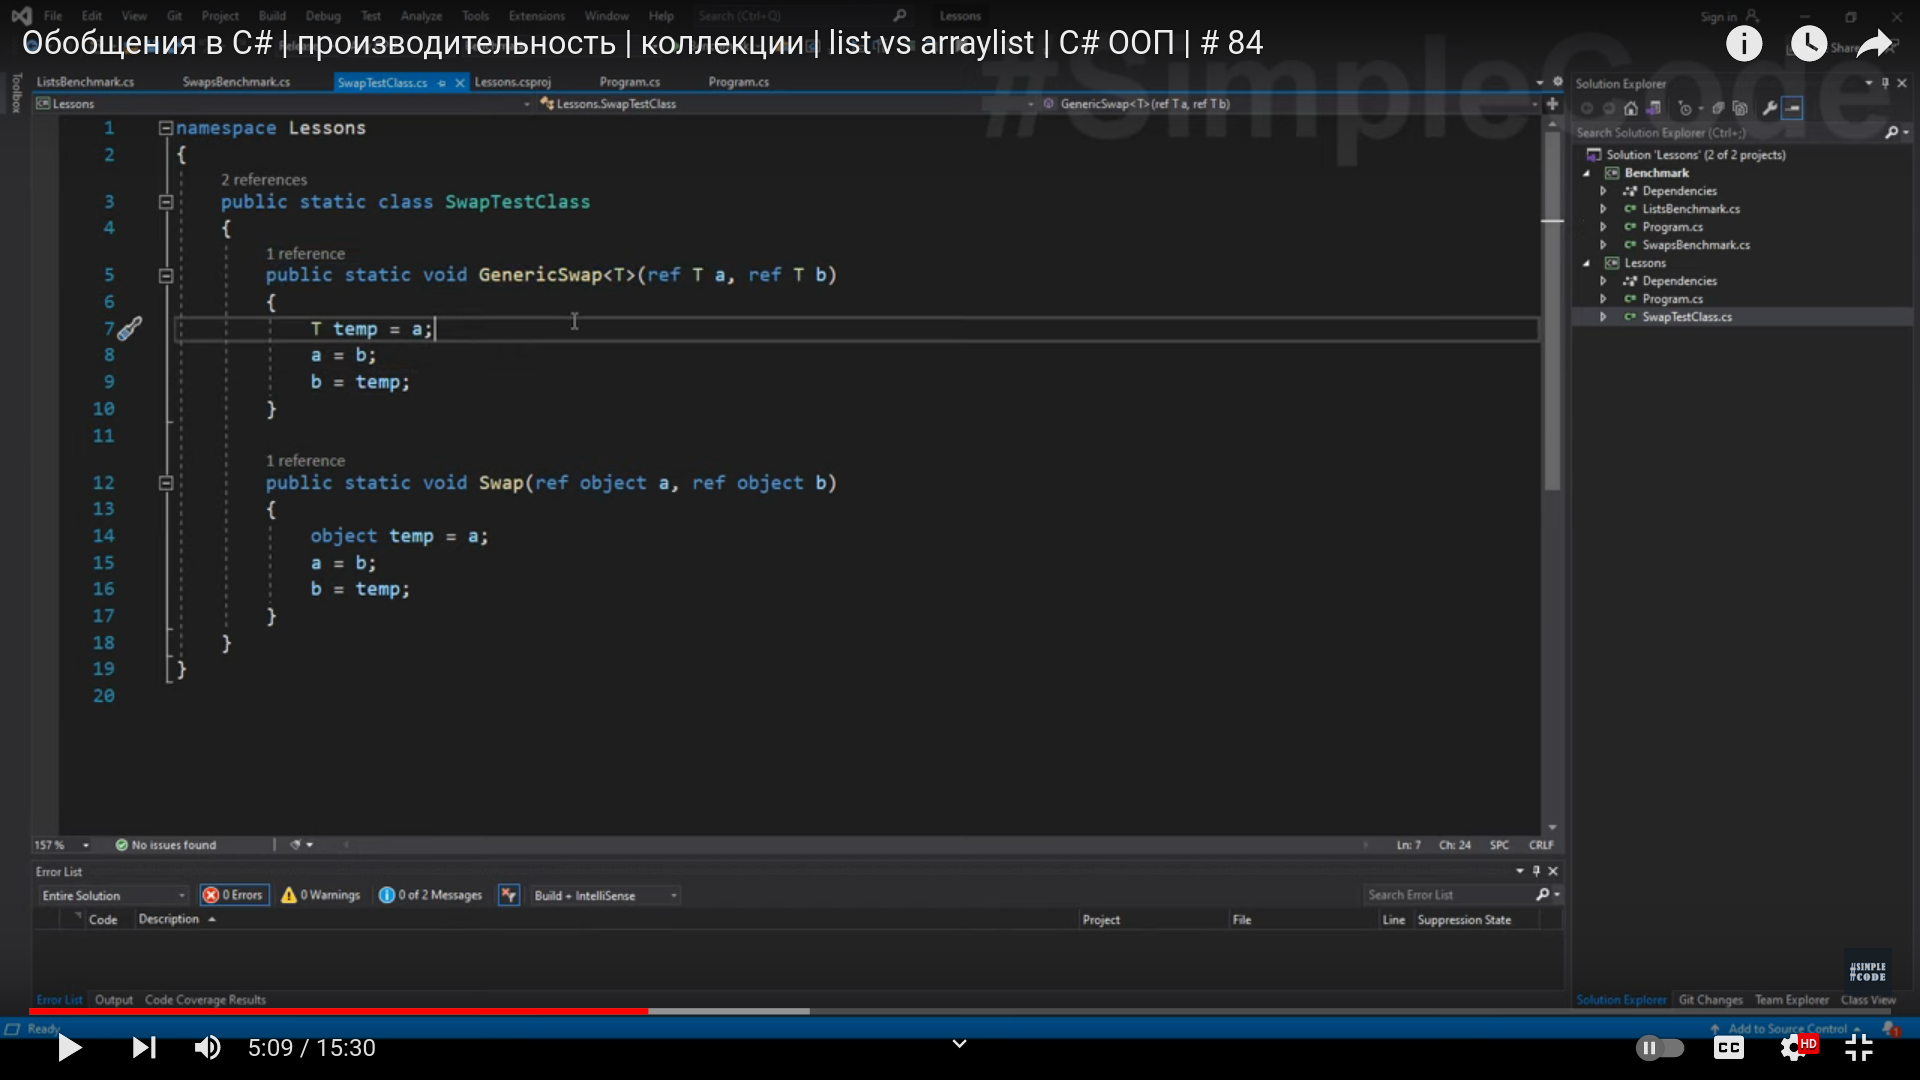
Task: Click the Watch Later clock icon
Action: pyautogui.click(x=1808, y=43)
